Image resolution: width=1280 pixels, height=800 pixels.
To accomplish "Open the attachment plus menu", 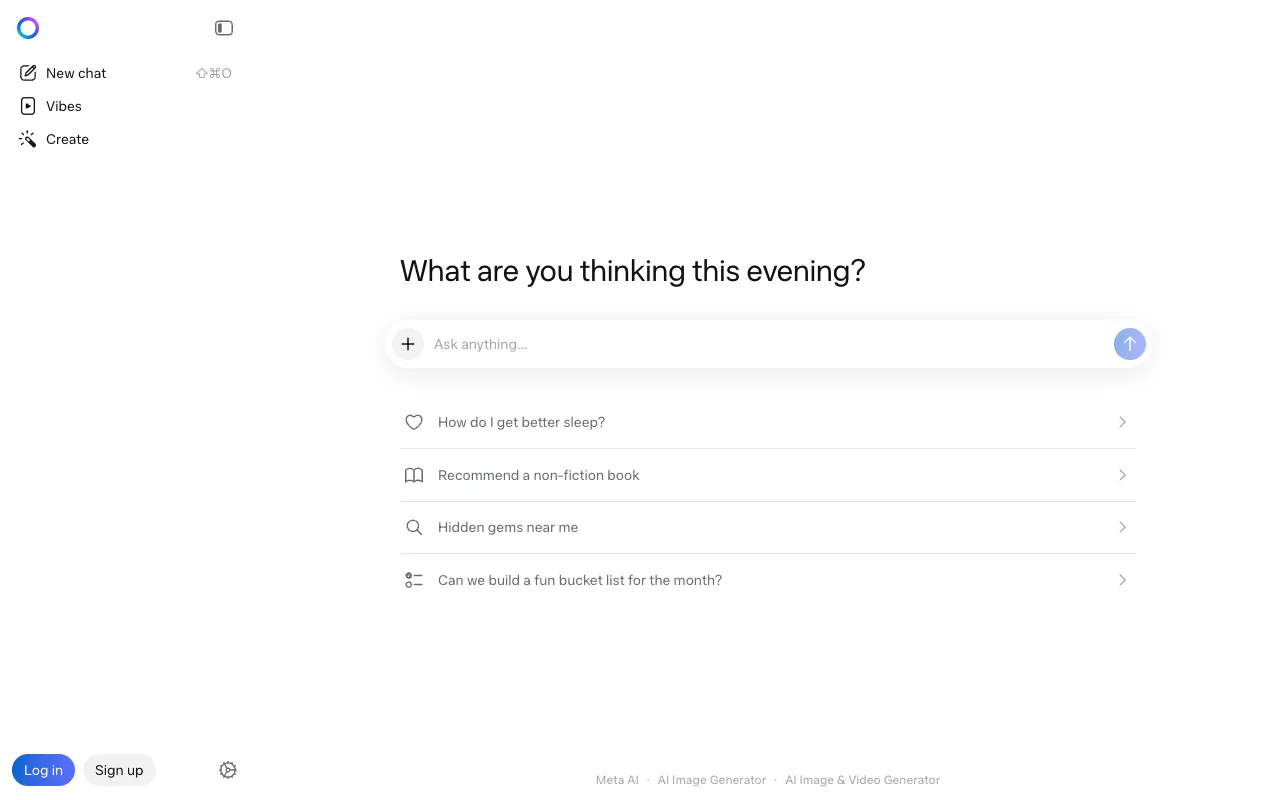I will tap(407, 344).
